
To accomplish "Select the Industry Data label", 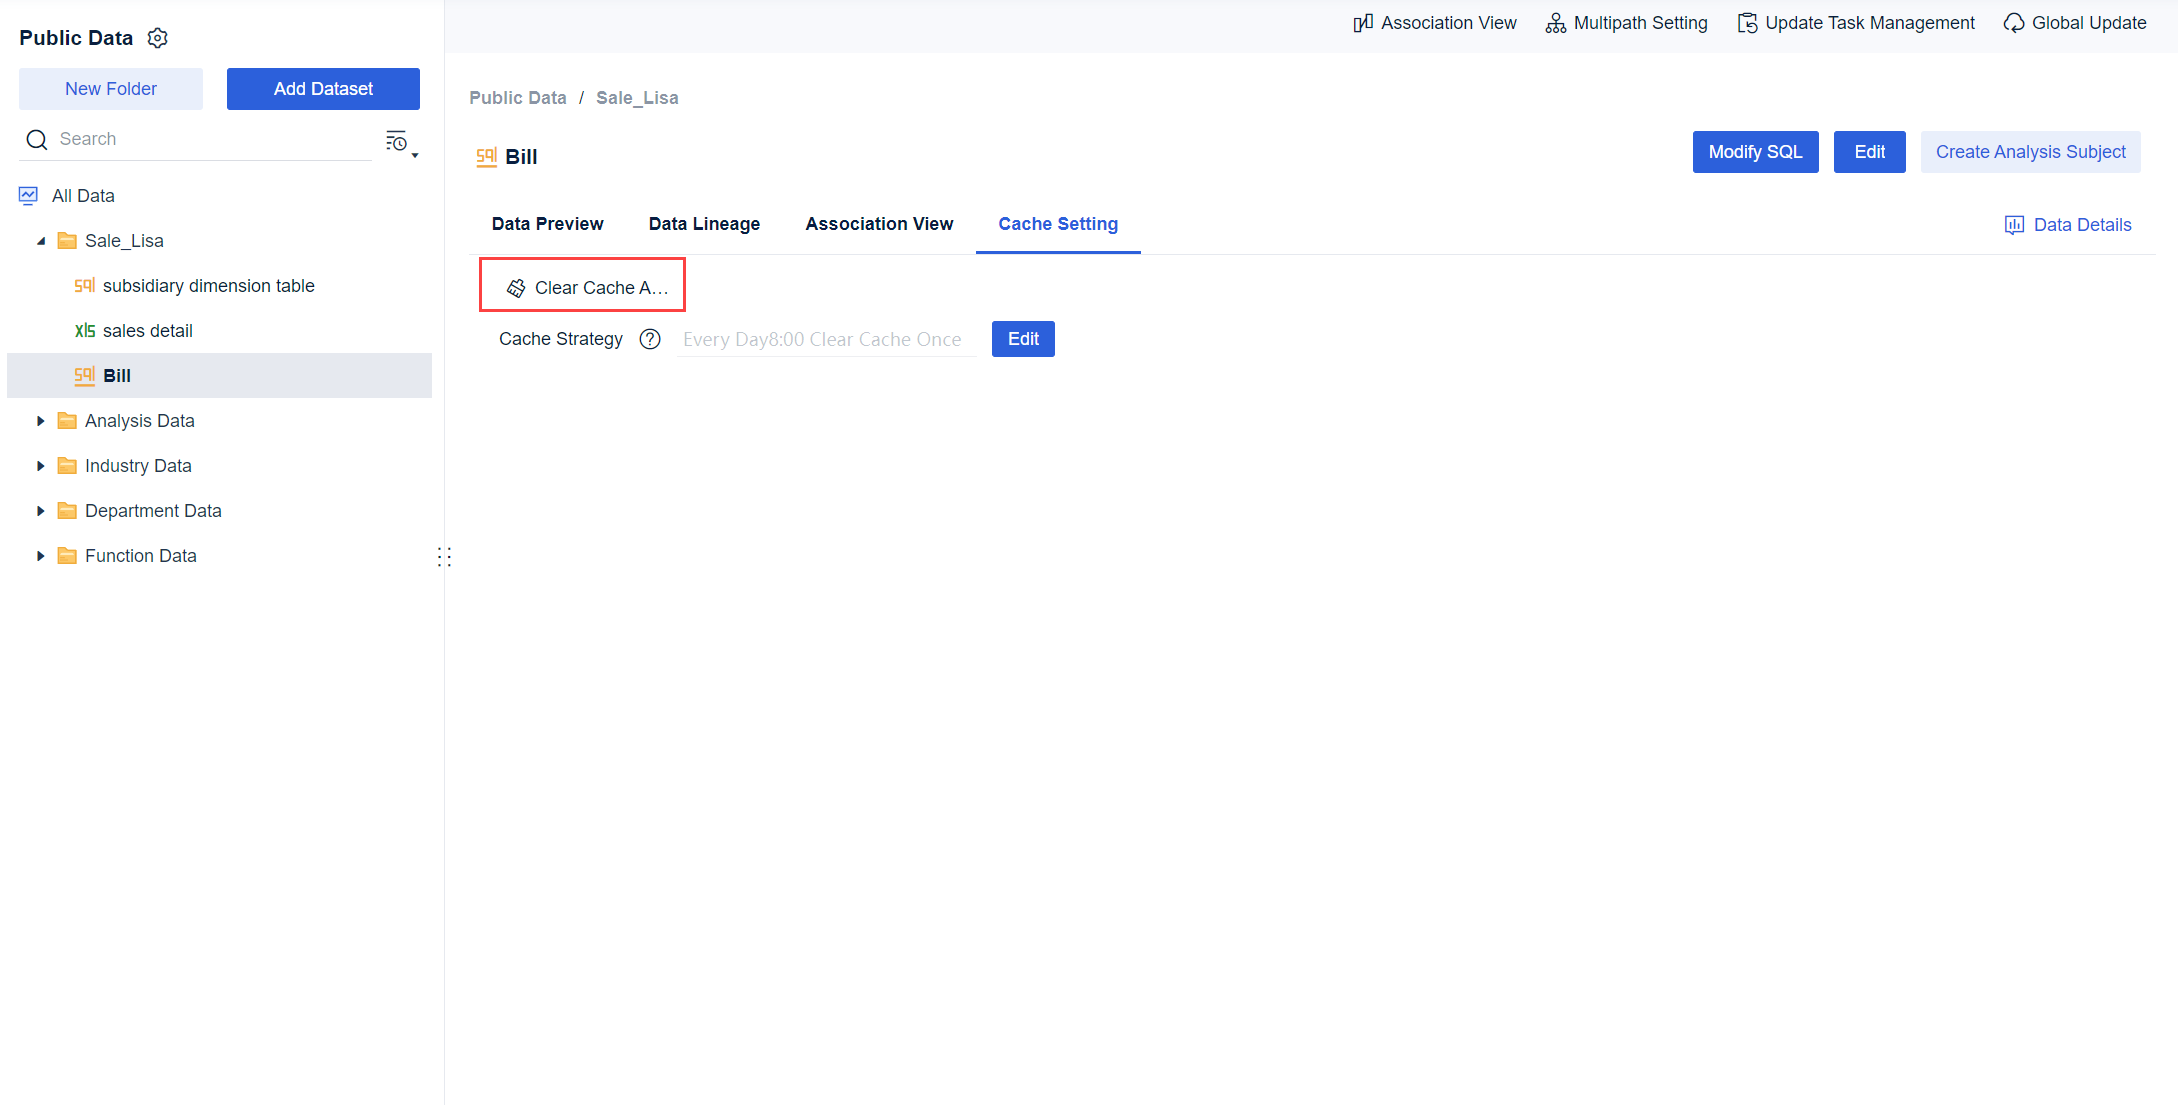I will click(138, 466).
